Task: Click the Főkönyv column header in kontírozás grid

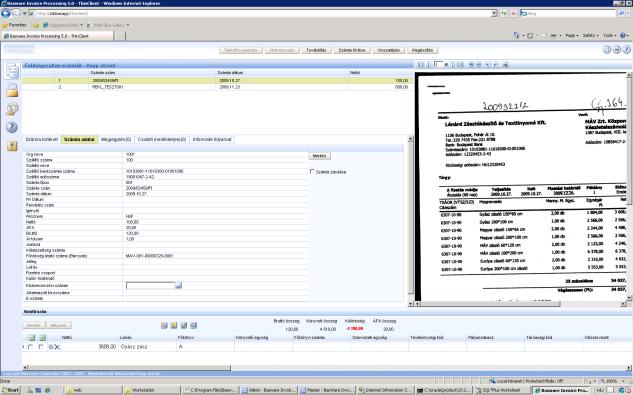Action: (186, 337)
